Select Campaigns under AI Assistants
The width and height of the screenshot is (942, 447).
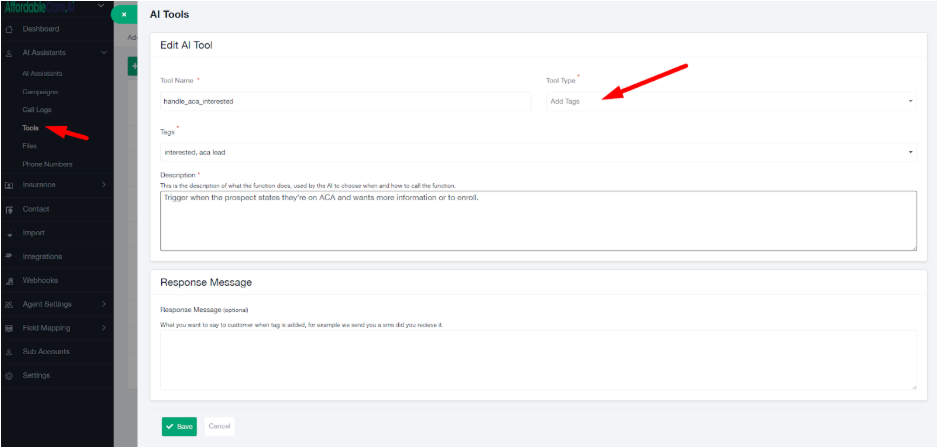[40, 92]
